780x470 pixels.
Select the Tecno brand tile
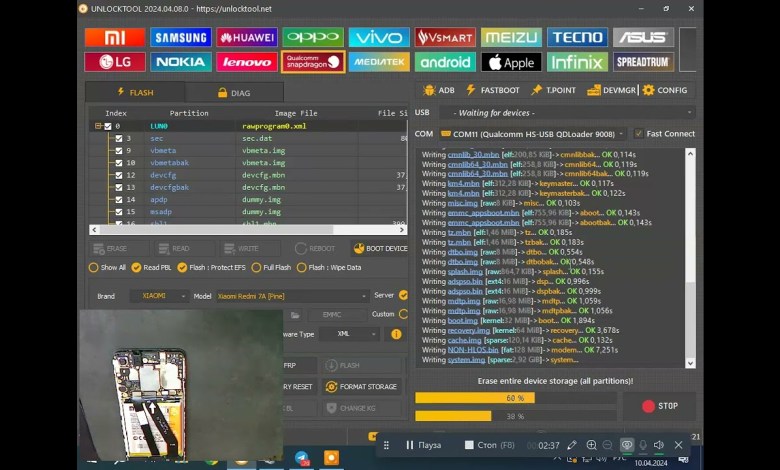pos(578,37)
